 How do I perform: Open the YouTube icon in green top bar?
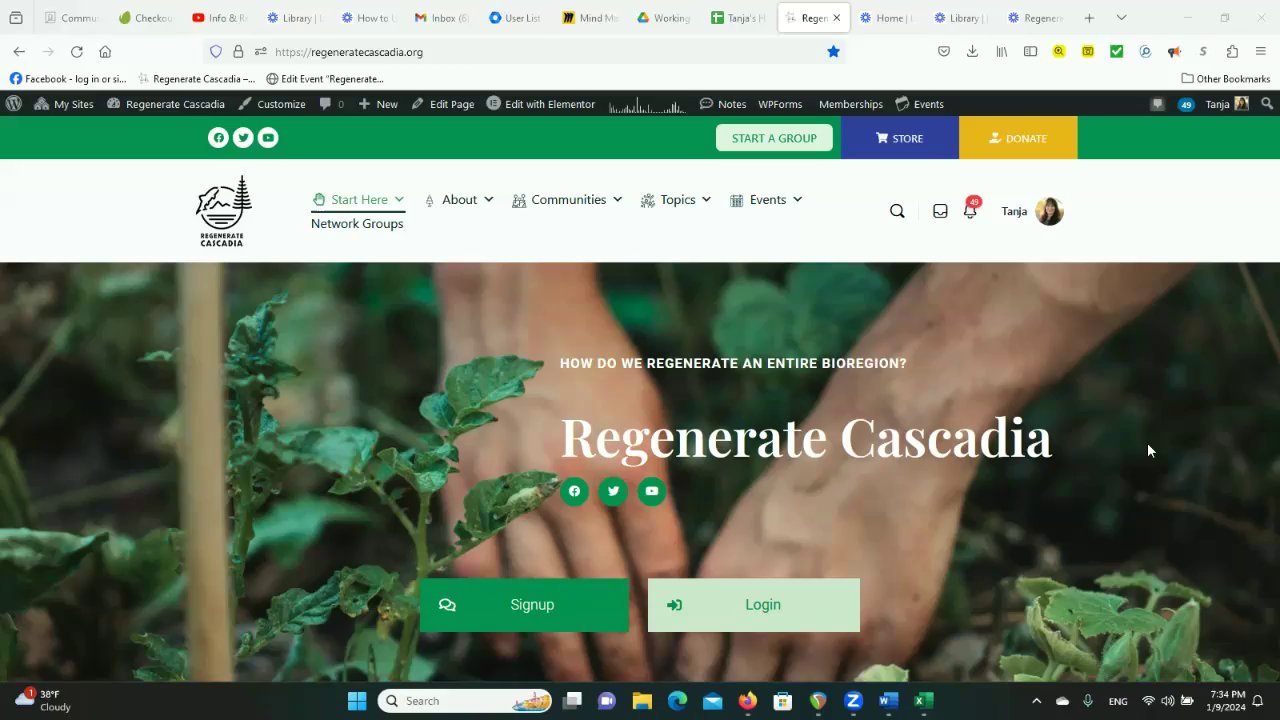click(x=268, y=138)
